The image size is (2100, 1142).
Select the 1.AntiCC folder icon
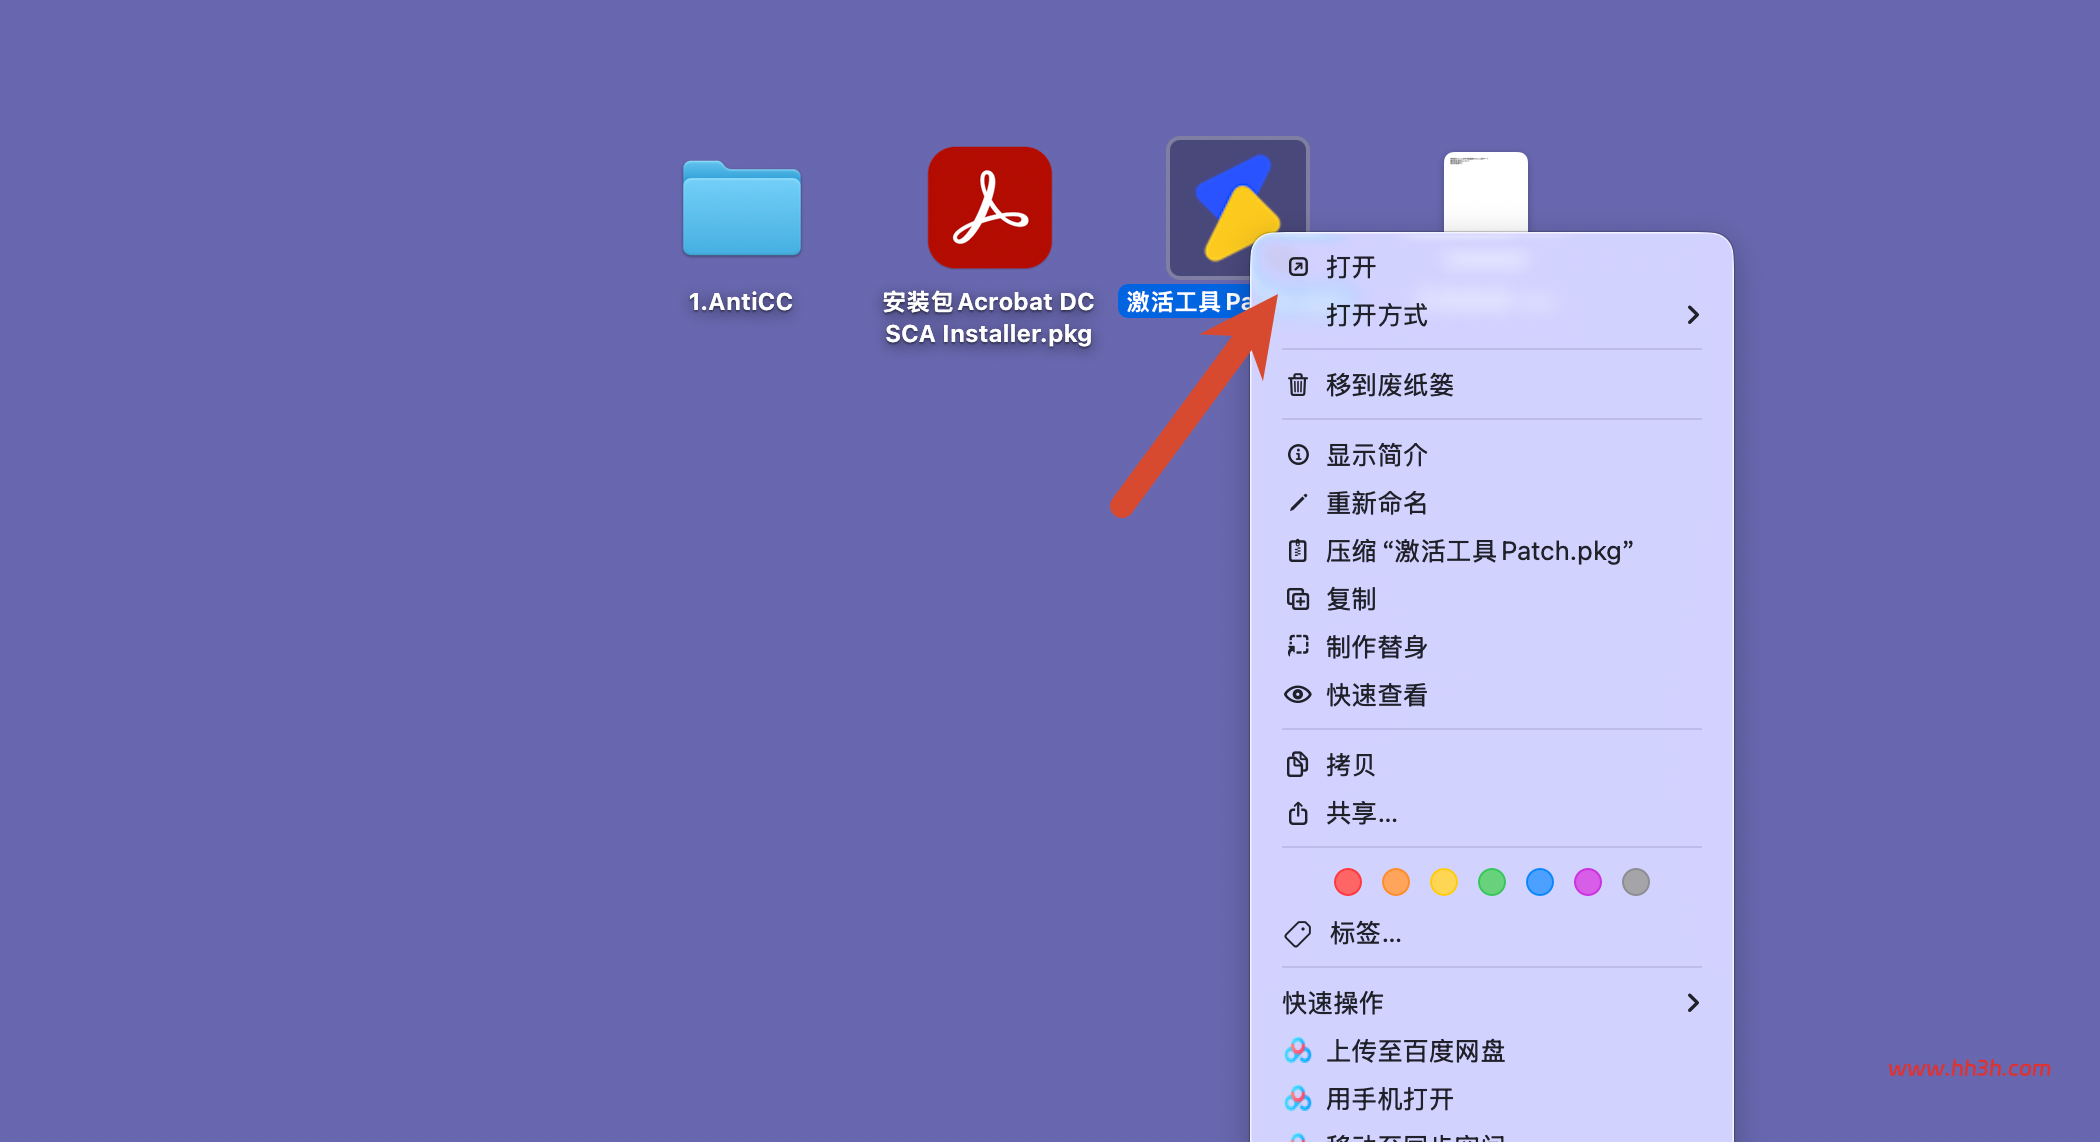click(x=741, y=208)
